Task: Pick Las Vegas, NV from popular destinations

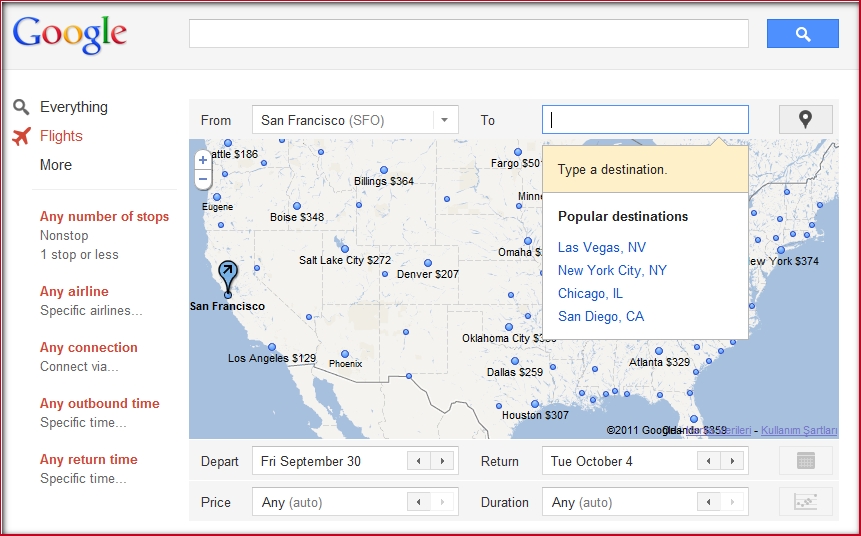Action: [x=602, y=248]
